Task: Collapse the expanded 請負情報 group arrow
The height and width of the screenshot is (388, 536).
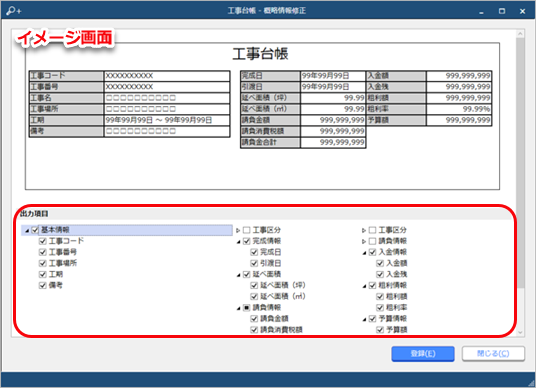Action: (x=238, y=308)
